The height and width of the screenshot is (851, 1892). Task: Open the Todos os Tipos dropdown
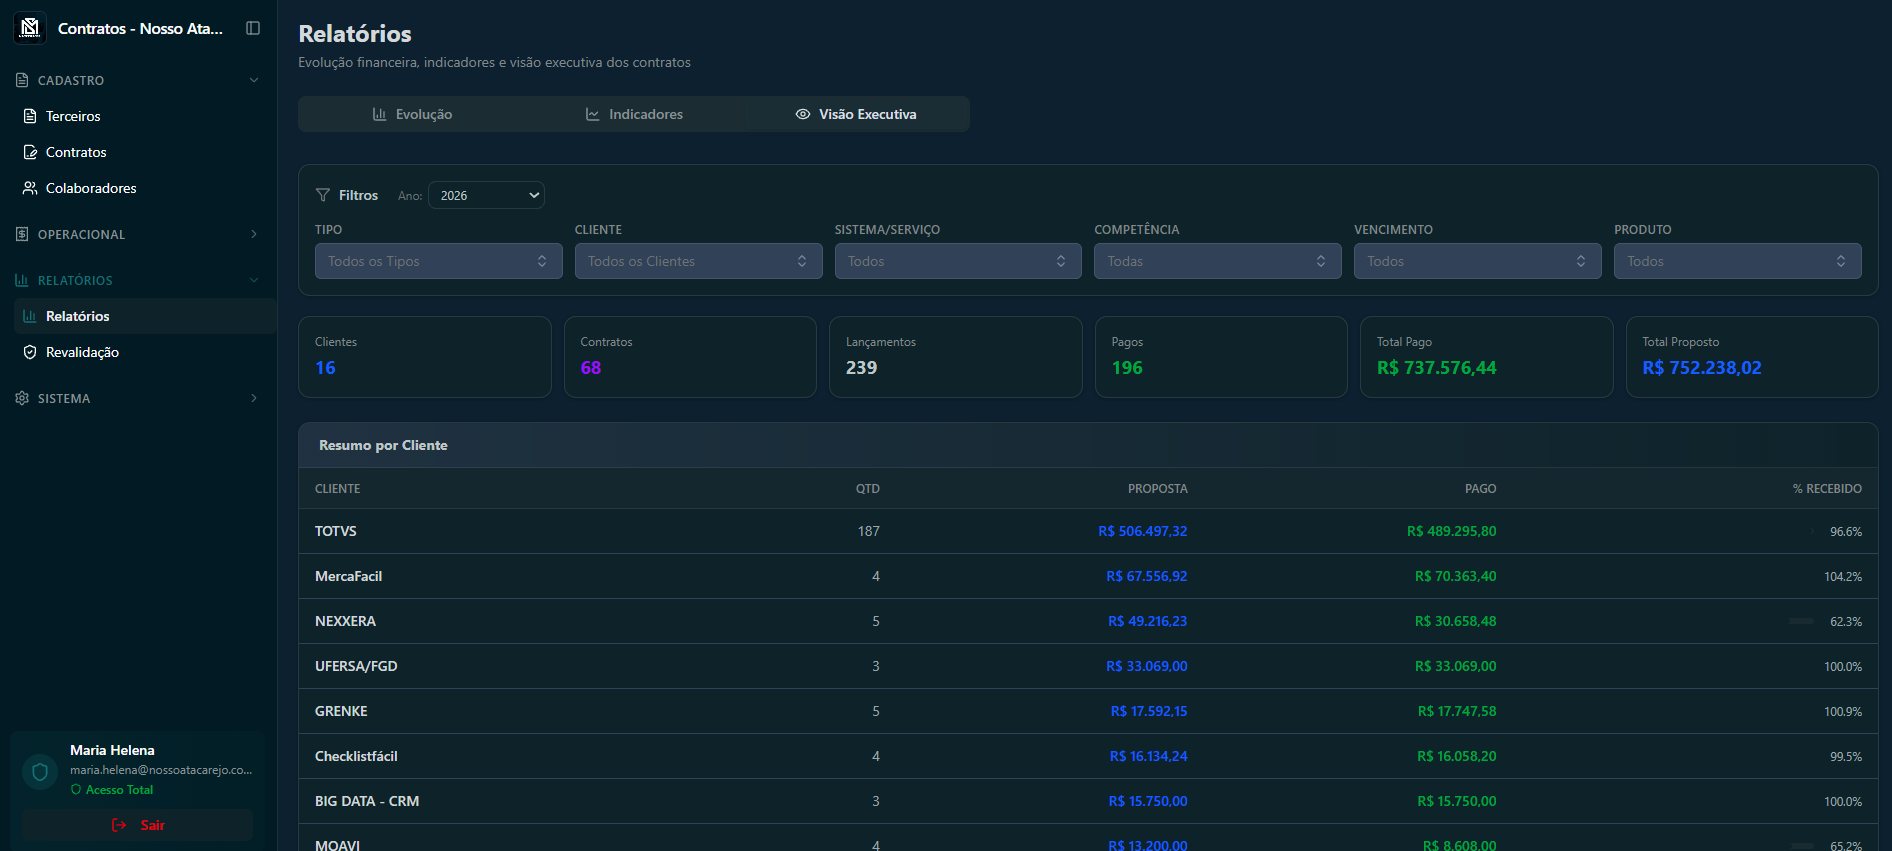tap(438, 261)
